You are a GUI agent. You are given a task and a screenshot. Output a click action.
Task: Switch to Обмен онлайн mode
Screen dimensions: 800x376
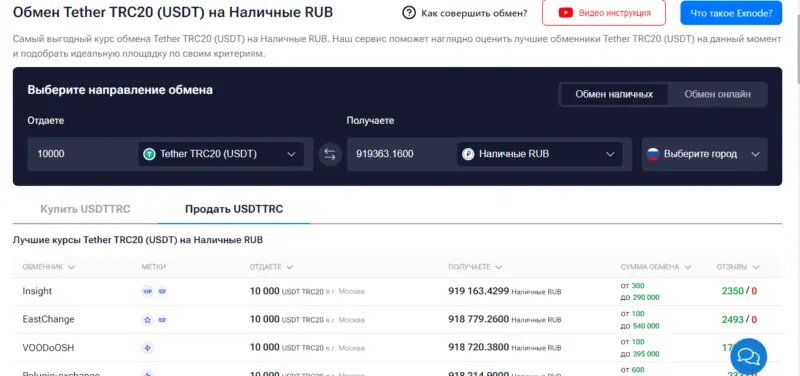click(717, 94)
